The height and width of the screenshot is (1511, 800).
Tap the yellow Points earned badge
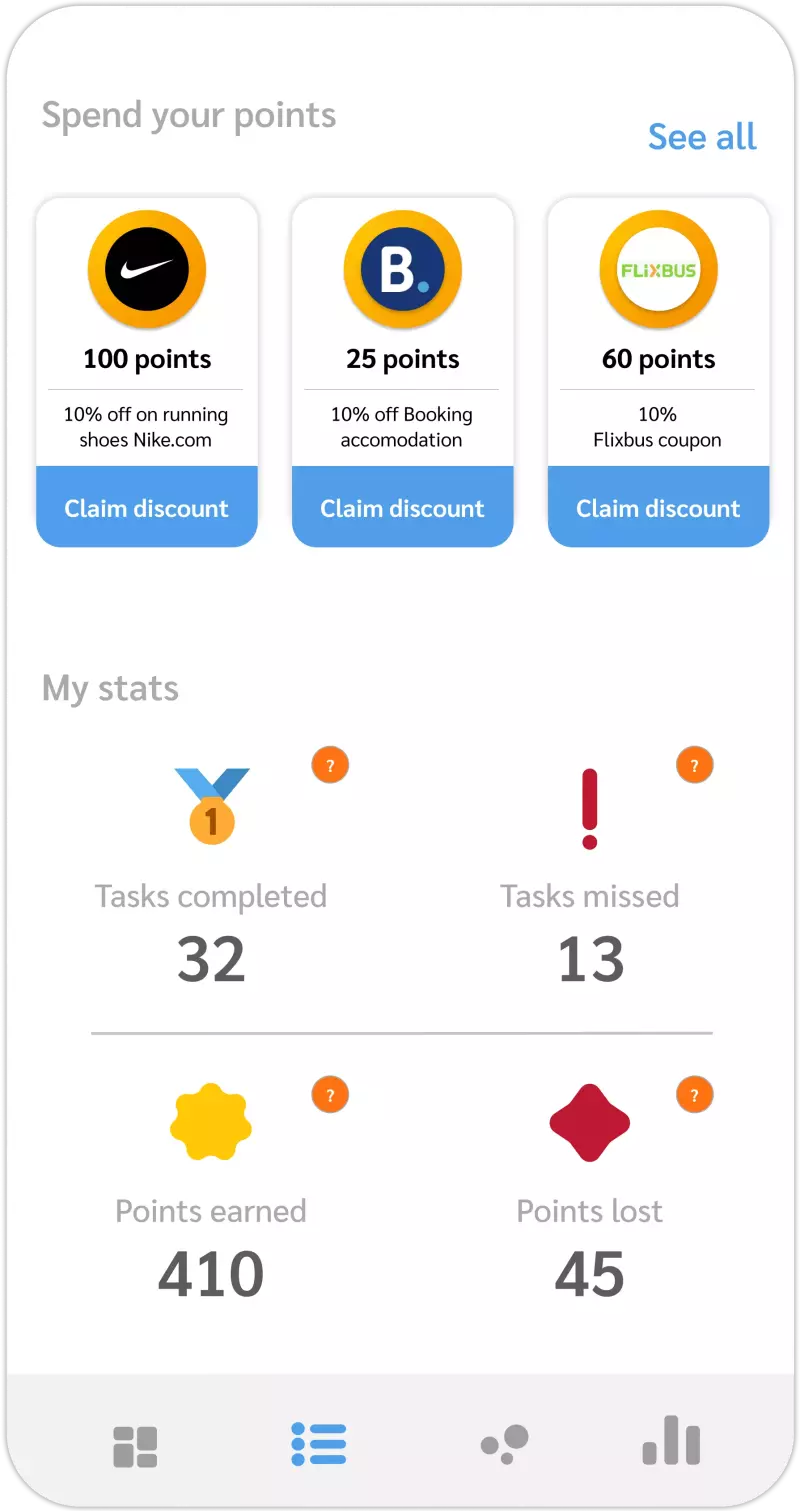[211, 1122]
